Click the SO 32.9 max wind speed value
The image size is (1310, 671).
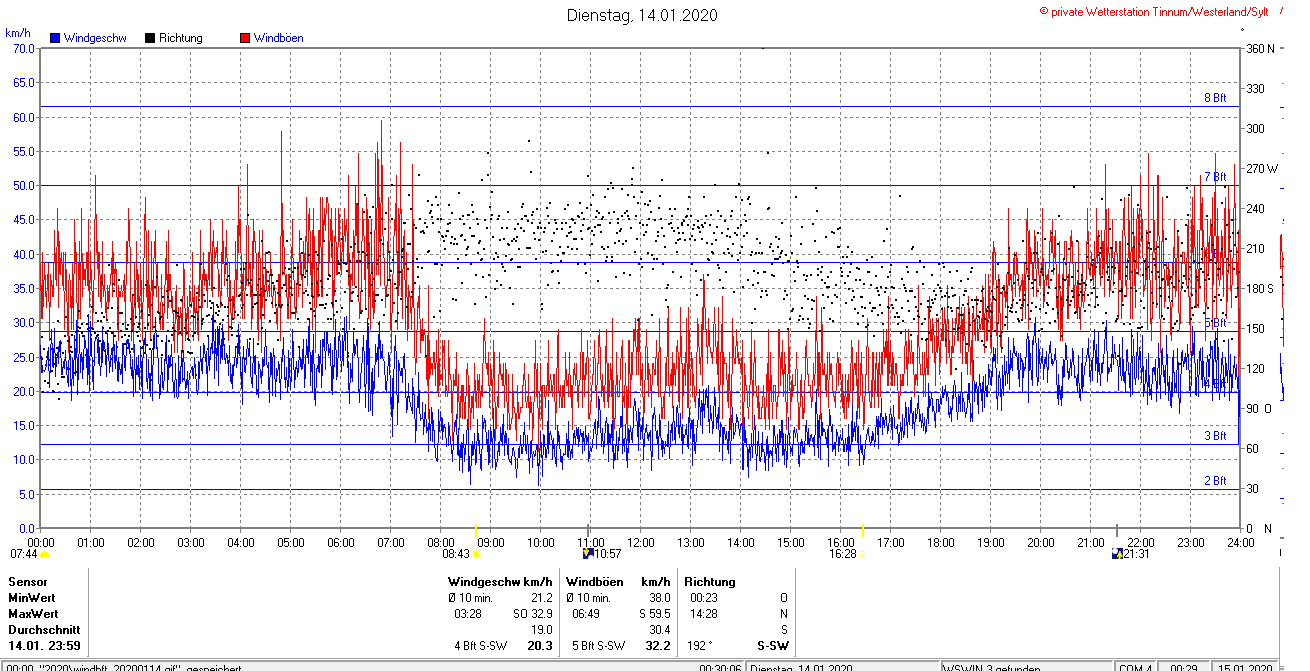click(533, 613)
